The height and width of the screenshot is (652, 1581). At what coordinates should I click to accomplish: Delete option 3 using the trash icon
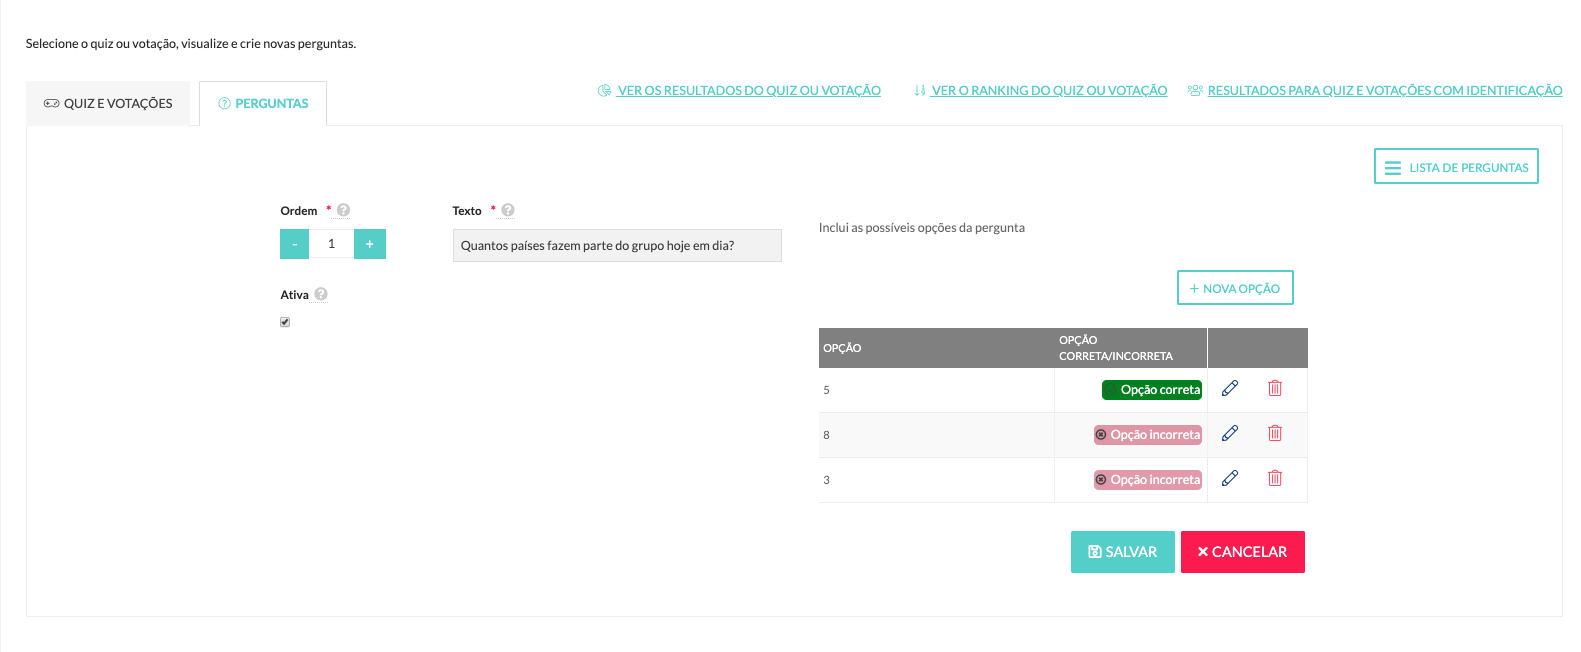(1275, 478)
